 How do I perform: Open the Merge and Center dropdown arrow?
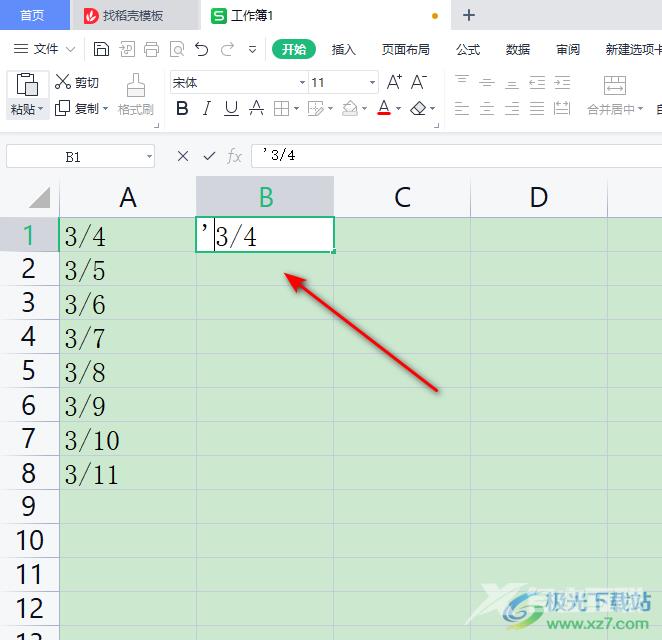640,109
